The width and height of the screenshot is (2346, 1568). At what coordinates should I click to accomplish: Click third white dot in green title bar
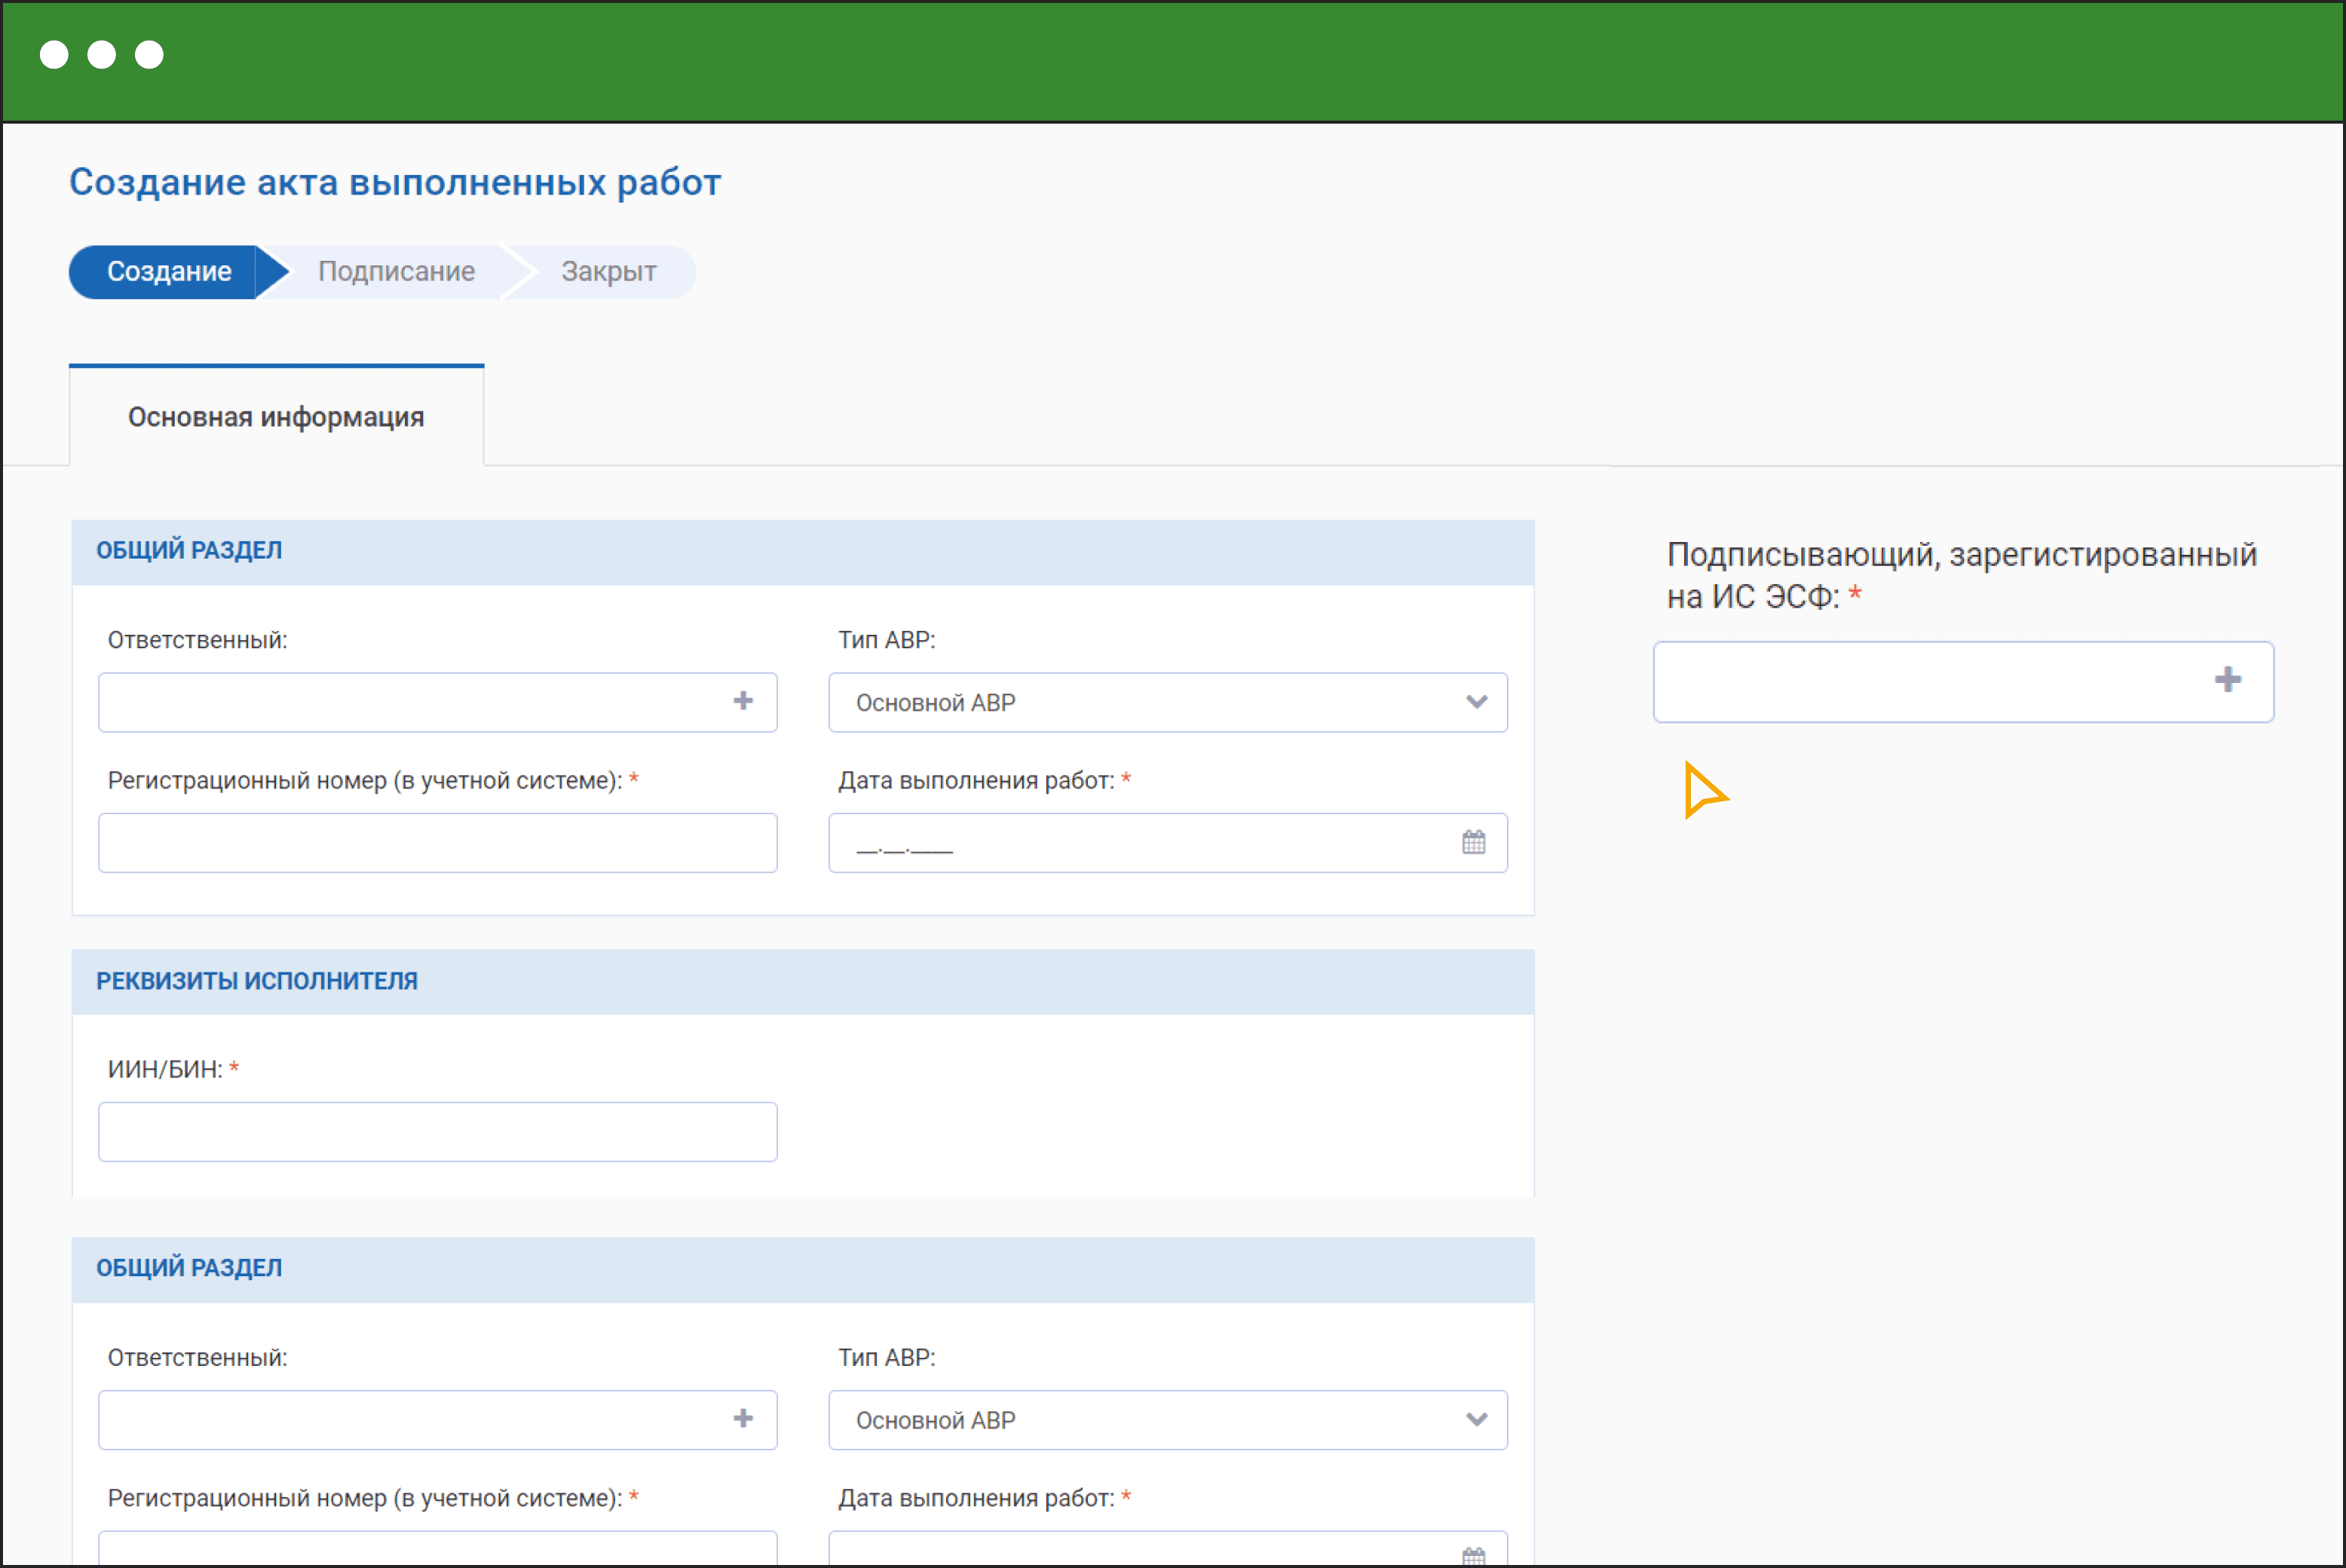coord(149,54)
